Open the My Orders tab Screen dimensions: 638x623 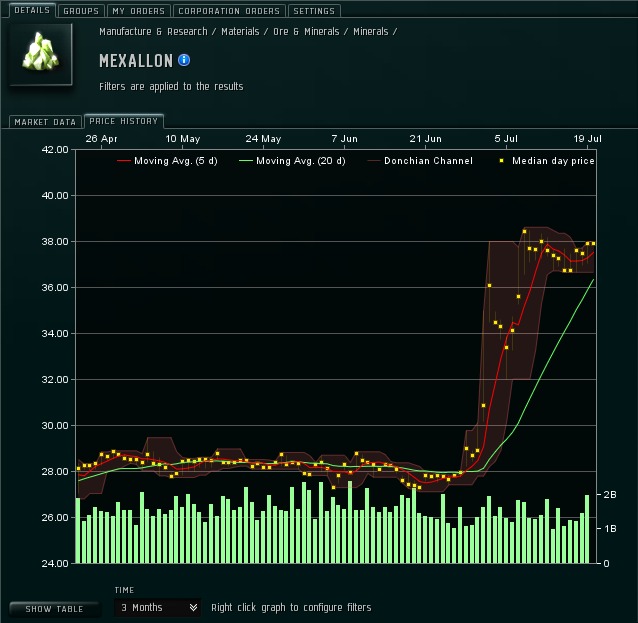coord(138,11)
